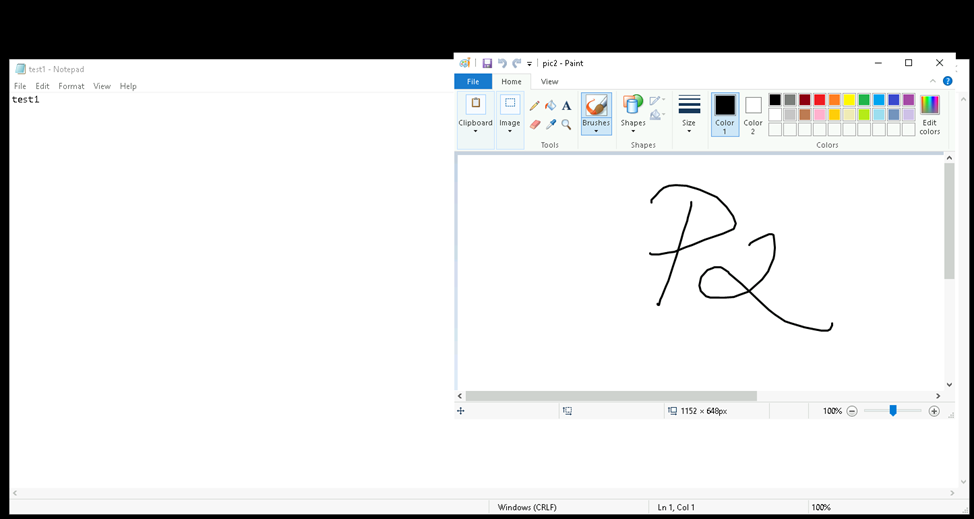Select the Magnifier tool
Screen dimensions: 974x519
coord(567,125)
